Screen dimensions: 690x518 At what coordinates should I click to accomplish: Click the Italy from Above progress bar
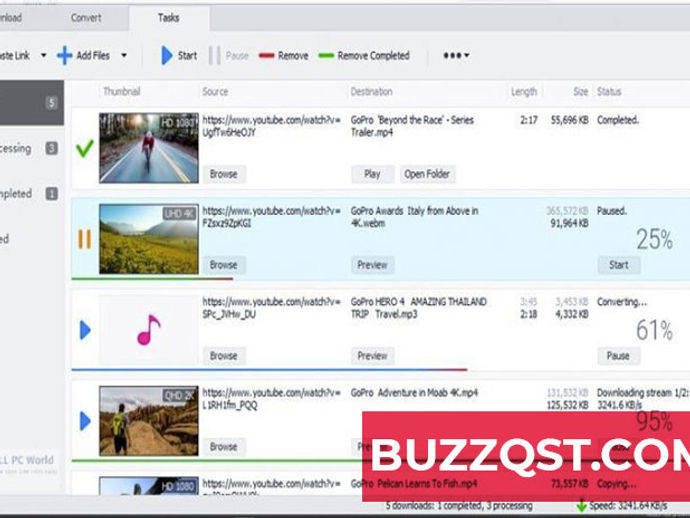click(152, 279)
